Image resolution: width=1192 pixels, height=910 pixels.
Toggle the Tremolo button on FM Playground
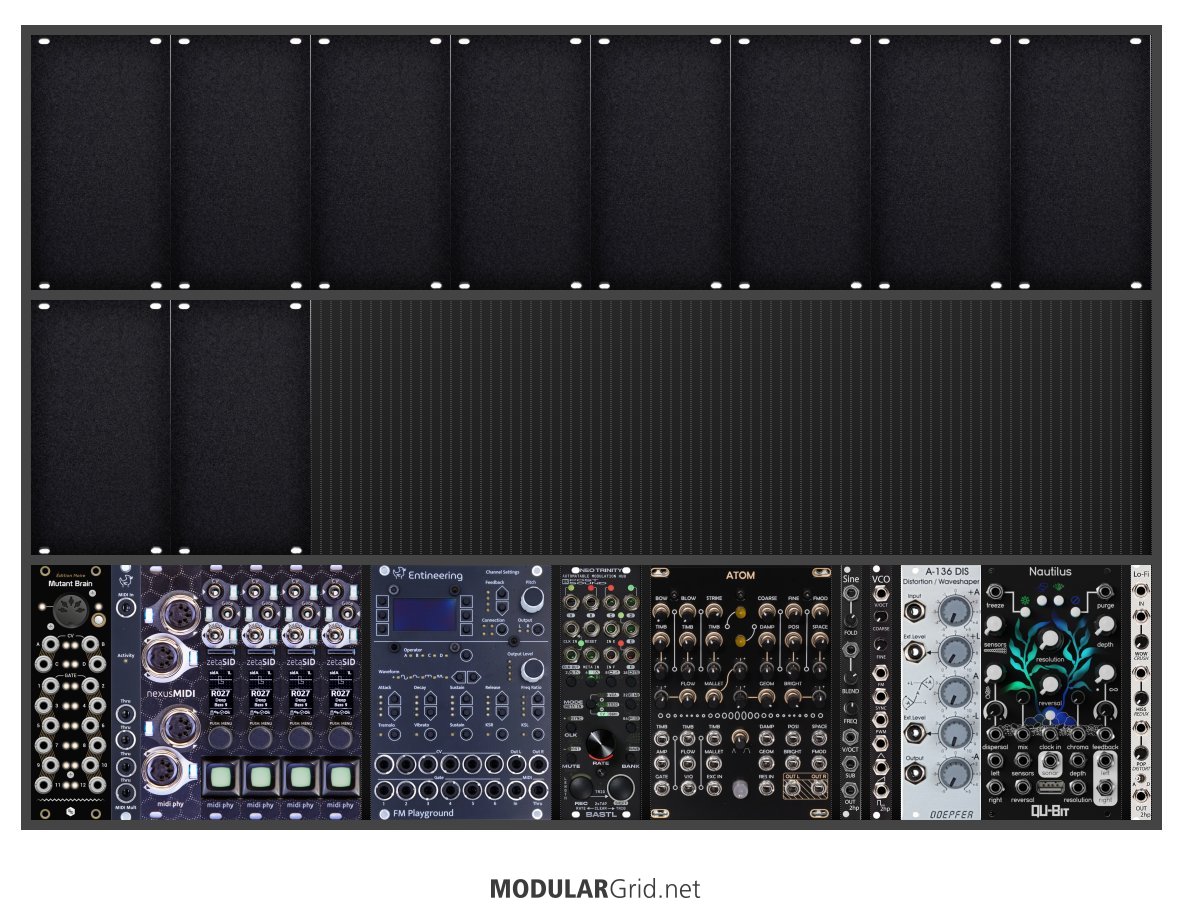coord(395,734)
